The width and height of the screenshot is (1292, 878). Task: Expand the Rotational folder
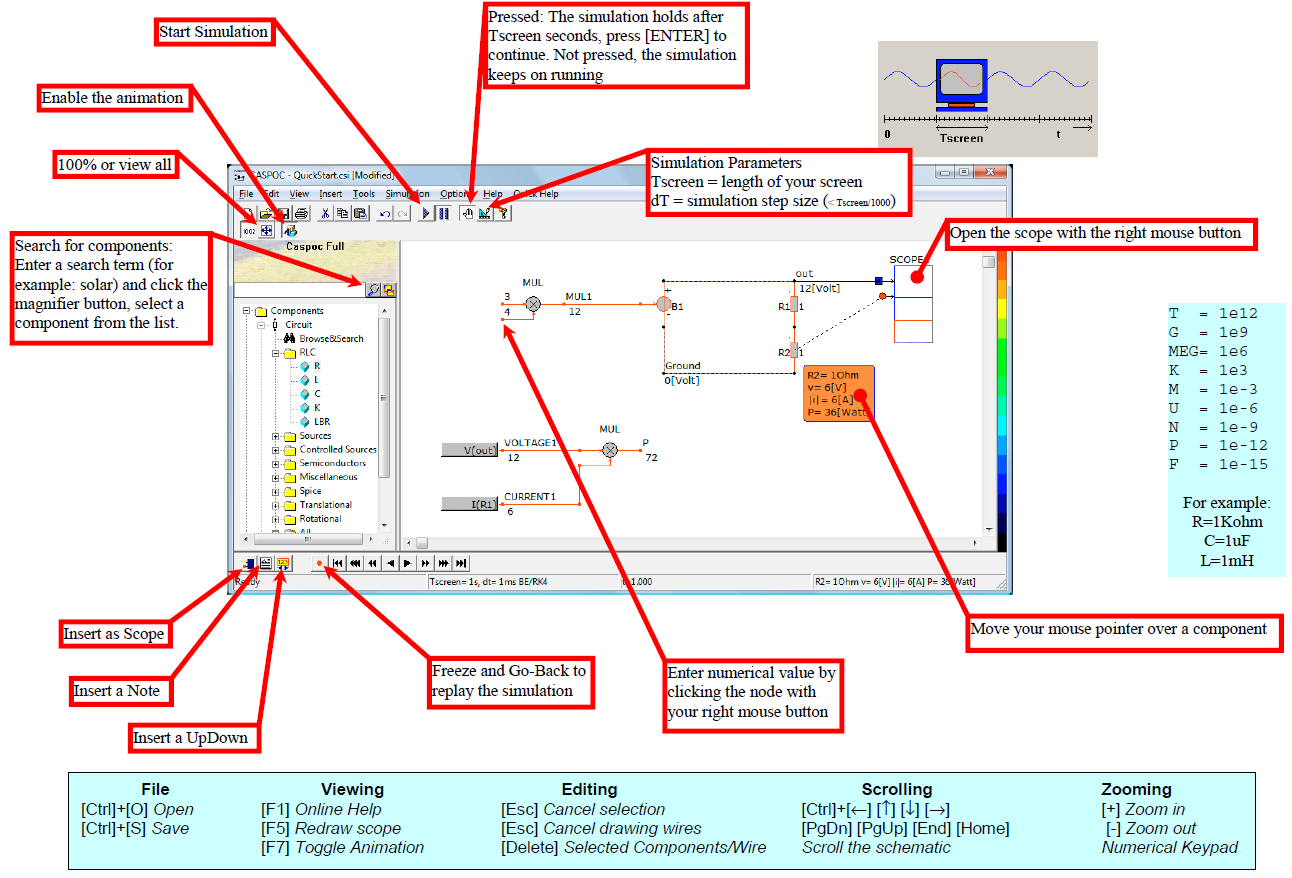(276, 519)
